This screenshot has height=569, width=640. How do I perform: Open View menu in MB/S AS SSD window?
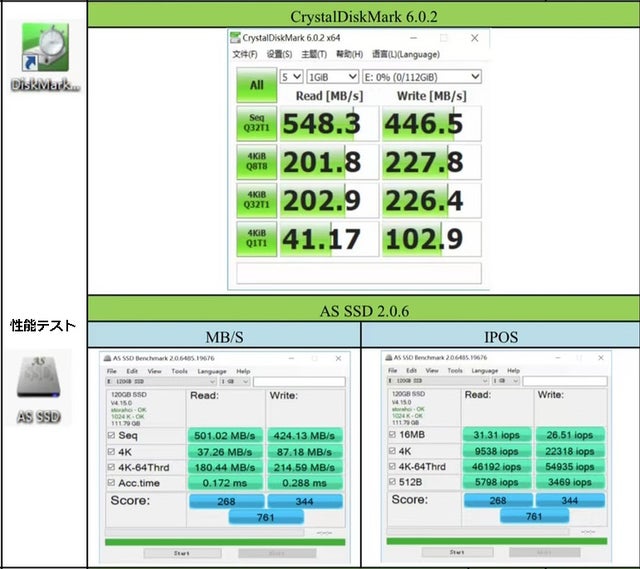pyautogui.click(x=154, y=371)
